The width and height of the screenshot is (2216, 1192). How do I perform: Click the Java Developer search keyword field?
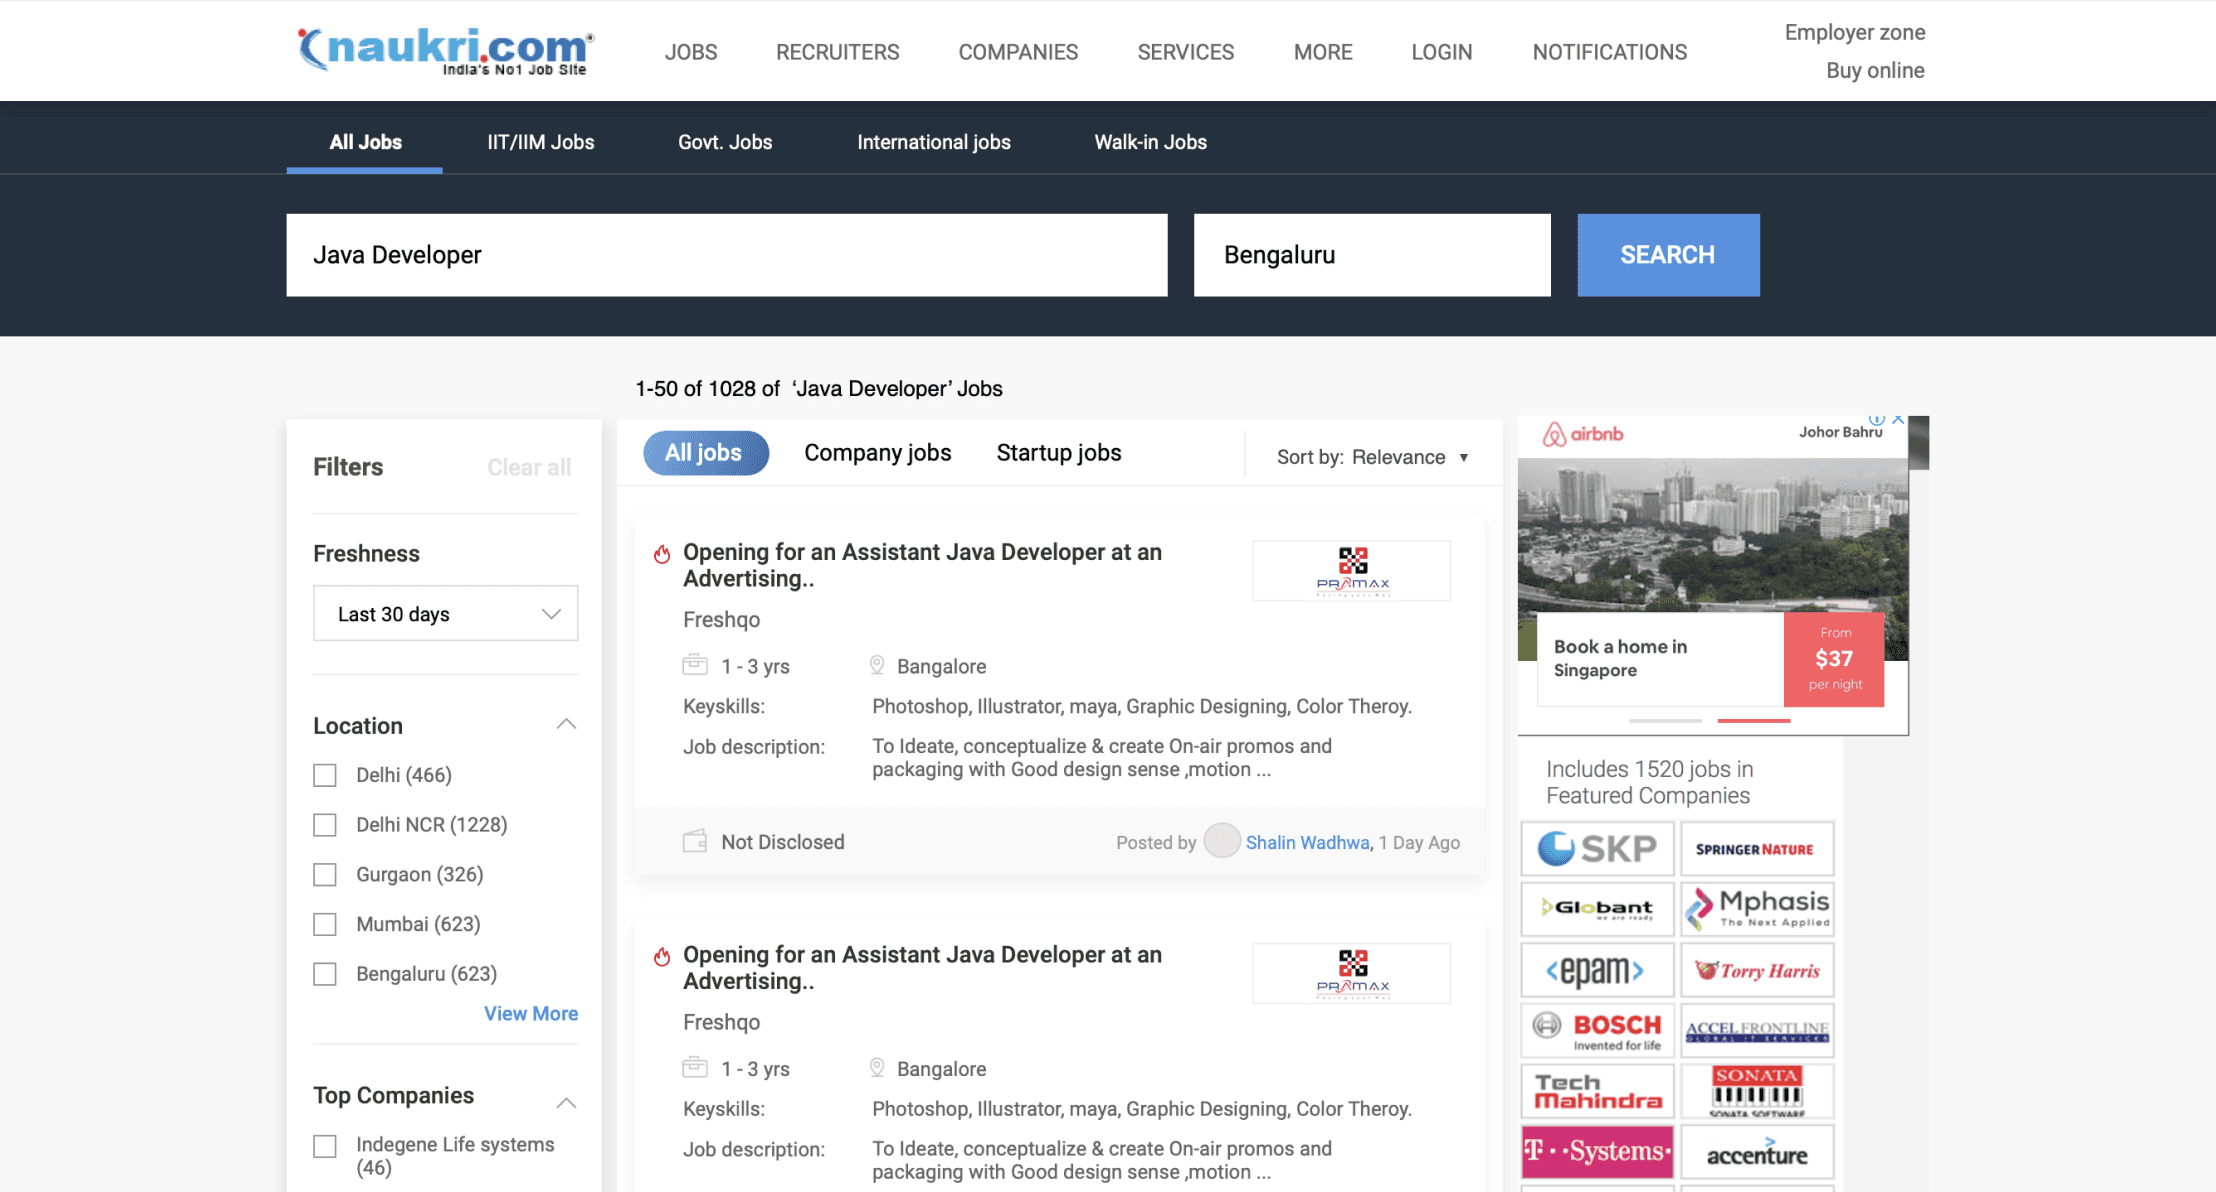pyautogui.click(x=726, y=255)
